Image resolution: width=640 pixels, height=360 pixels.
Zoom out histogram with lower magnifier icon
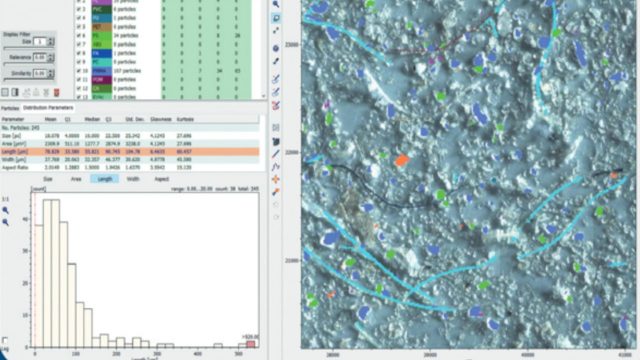click(5, 222)
